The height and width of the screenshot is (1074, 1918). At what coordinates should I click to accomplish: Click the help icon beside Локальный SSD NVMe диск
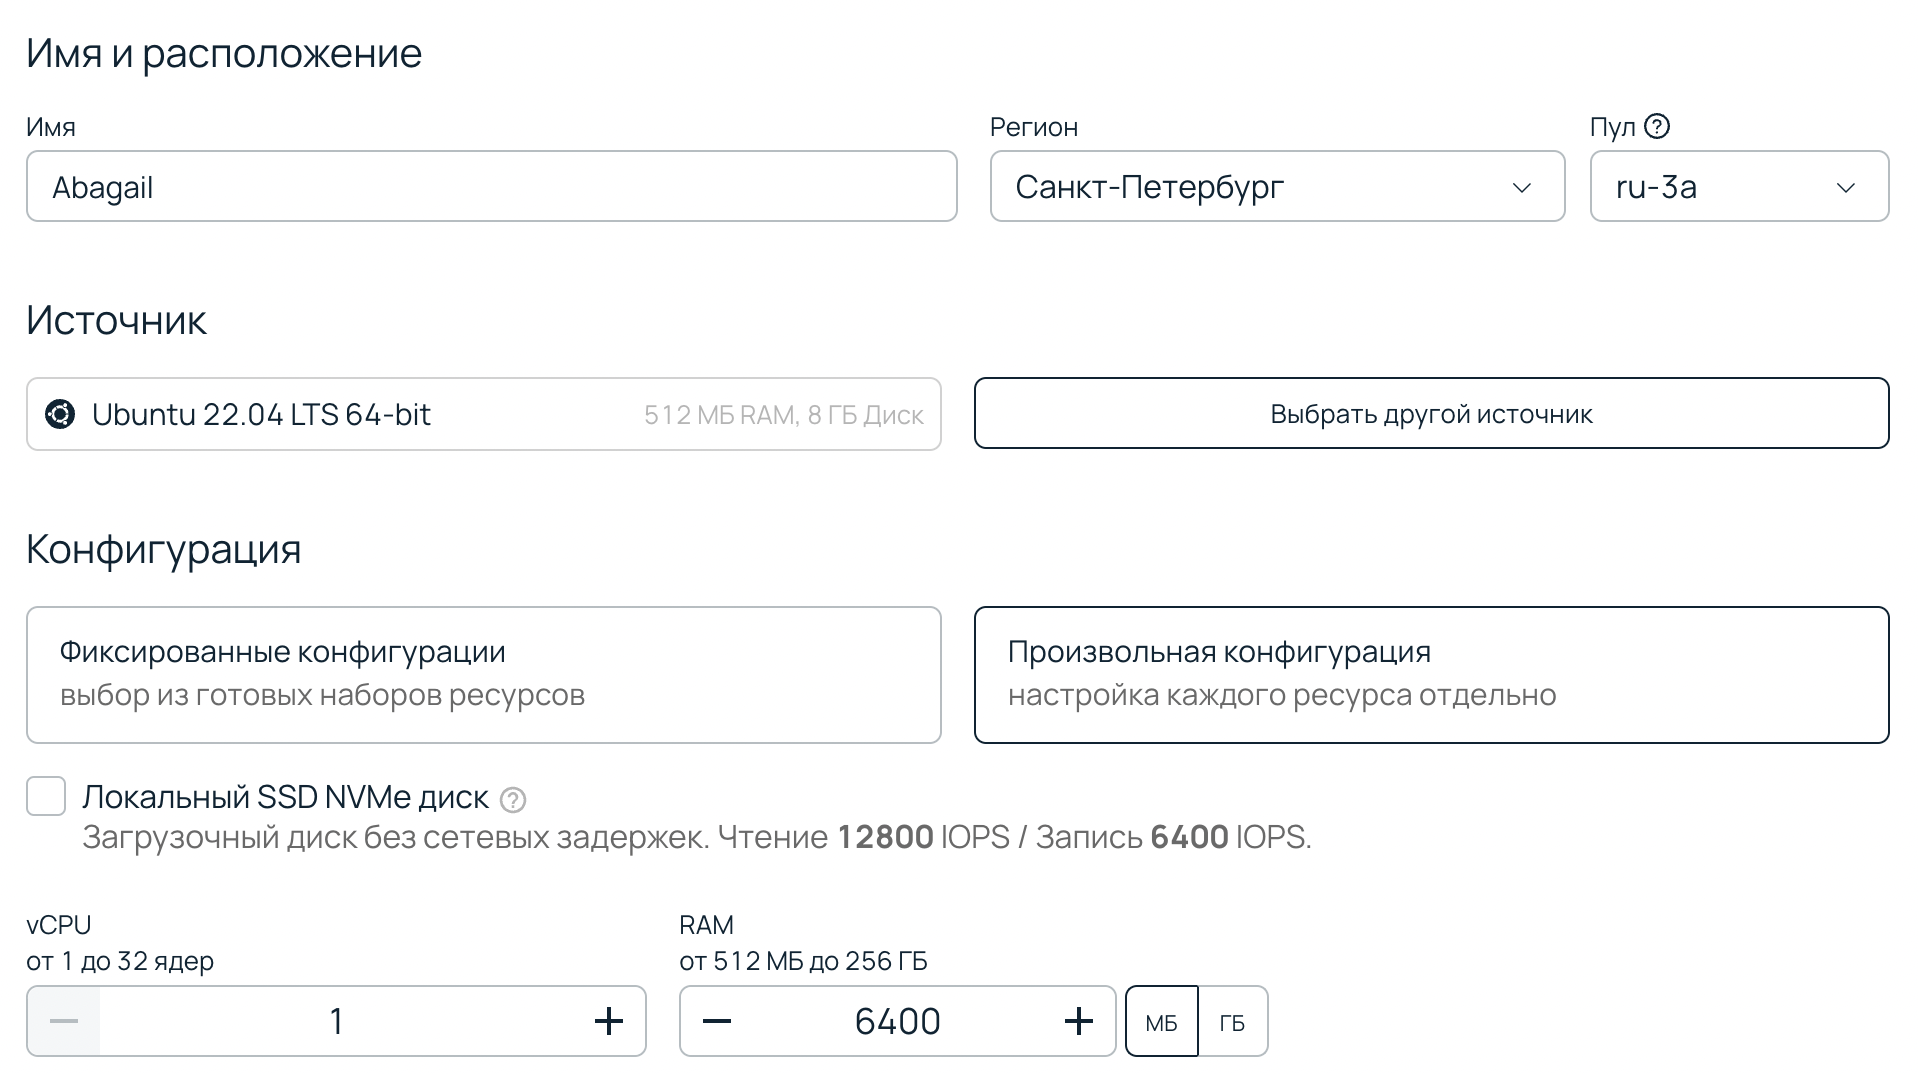point(513,800)
